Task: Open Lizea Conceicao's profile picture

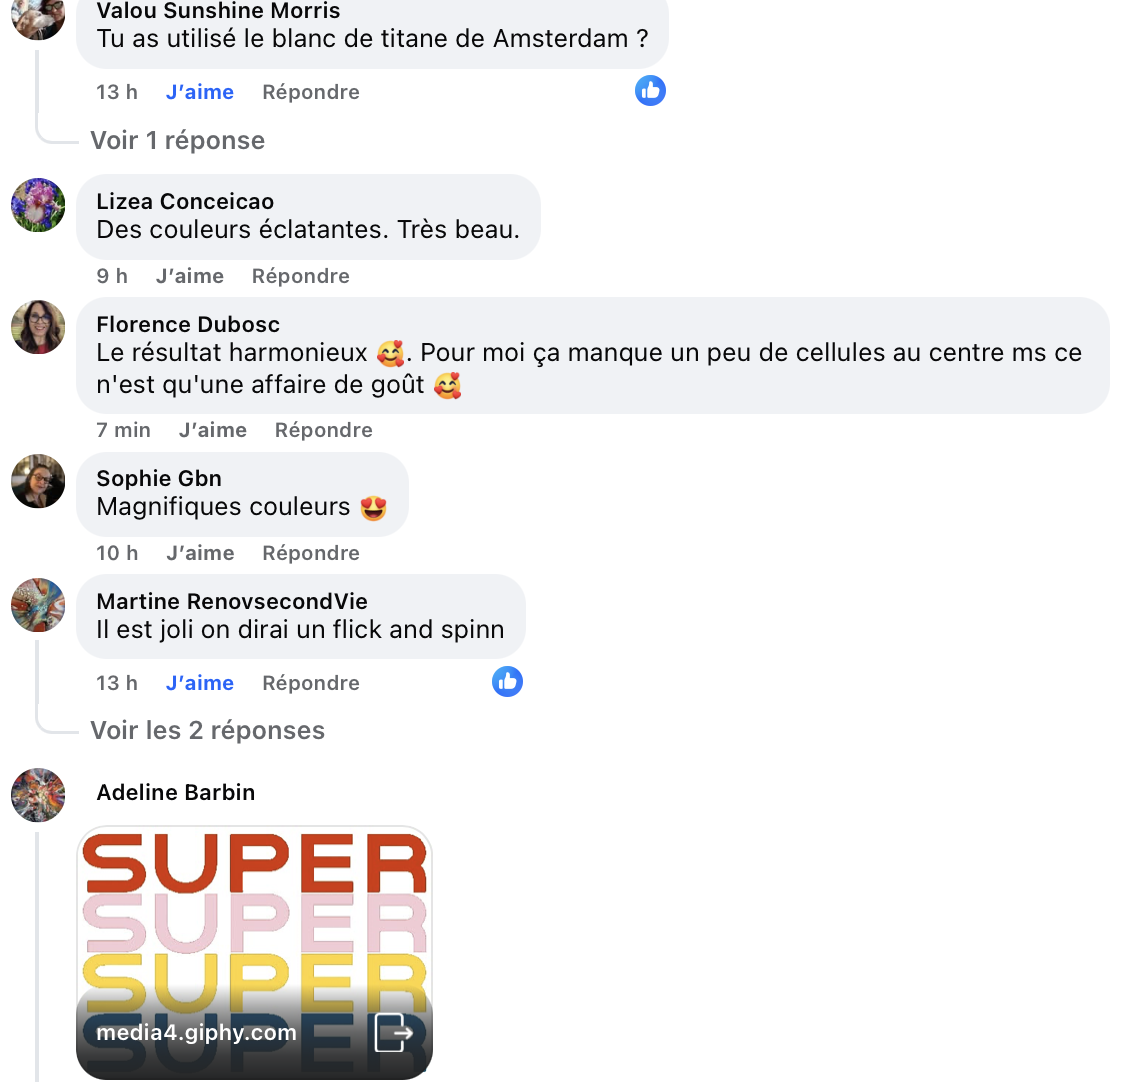Action: click(x=38, y=205)
